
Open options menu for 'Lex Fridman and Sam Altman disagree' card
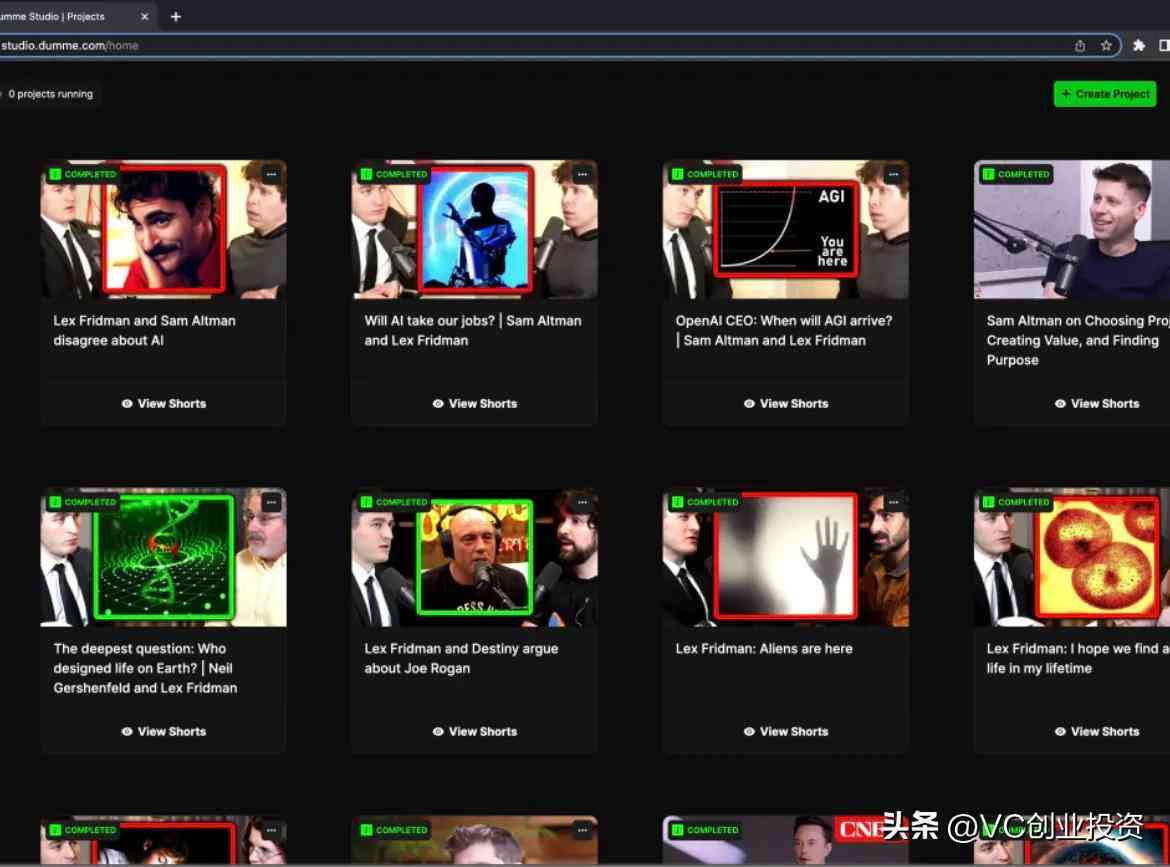271,175
